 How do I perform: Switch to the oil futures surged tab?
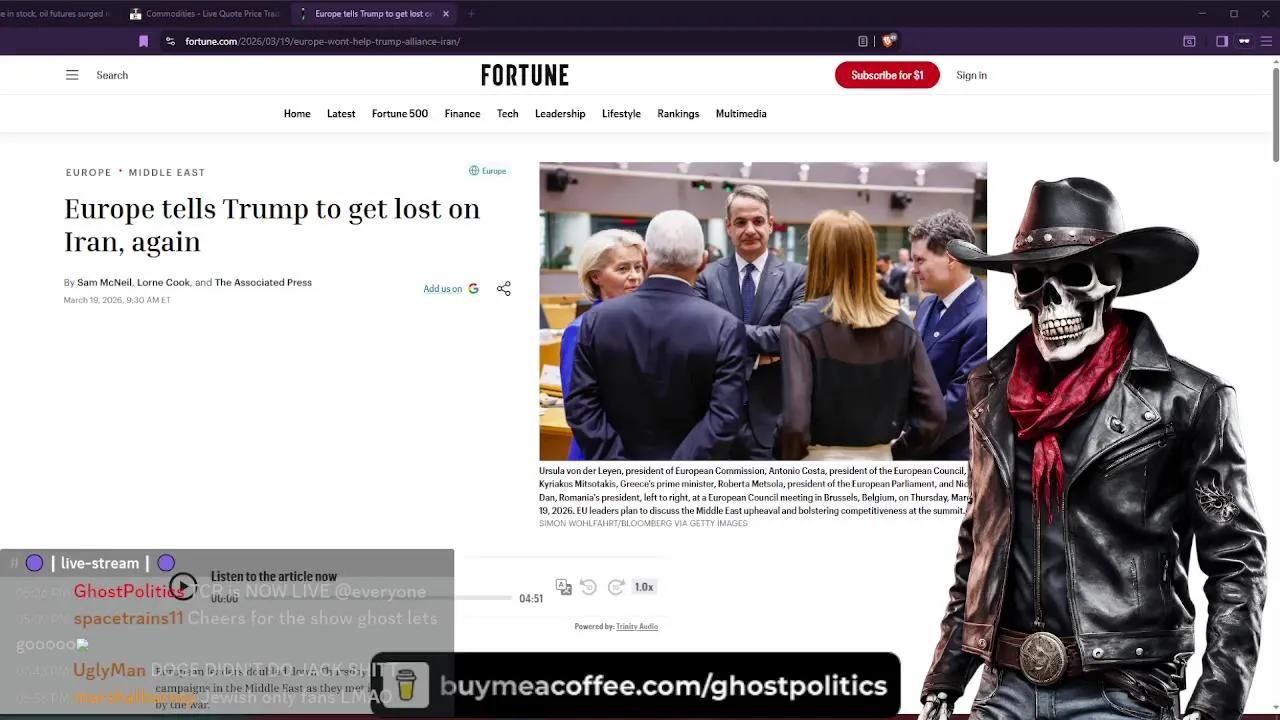55,14
